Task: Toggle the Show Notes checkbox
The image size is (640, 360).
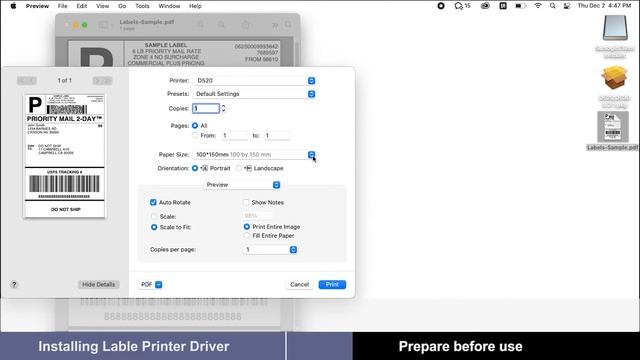Action: pos(246,202)
